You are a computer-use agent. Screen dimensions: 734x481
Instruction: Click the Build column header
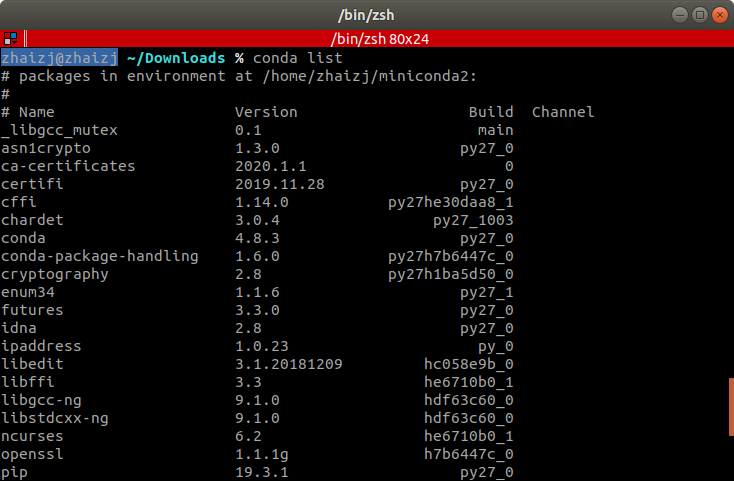click(x=491, y=112)
